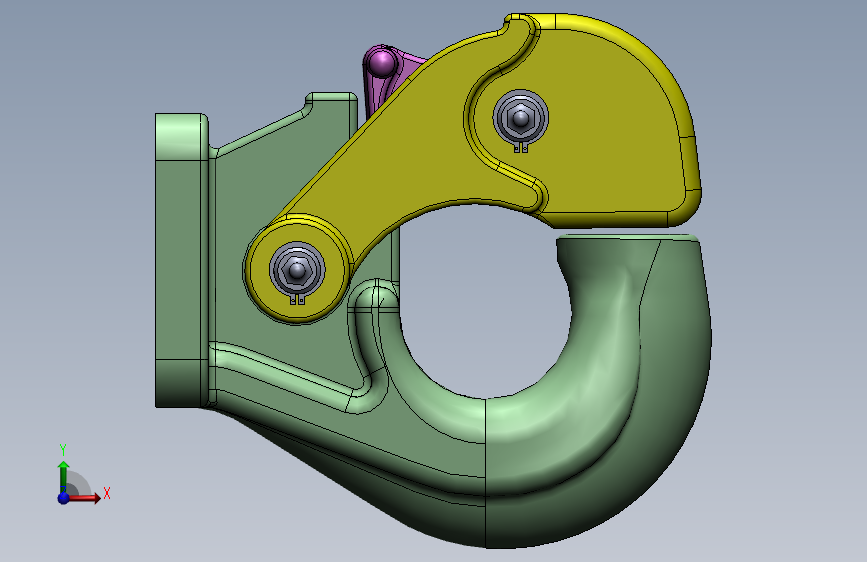Click the 'X' label on the coordinate triad
Viewport: 867px width, 562px height.
107,493
